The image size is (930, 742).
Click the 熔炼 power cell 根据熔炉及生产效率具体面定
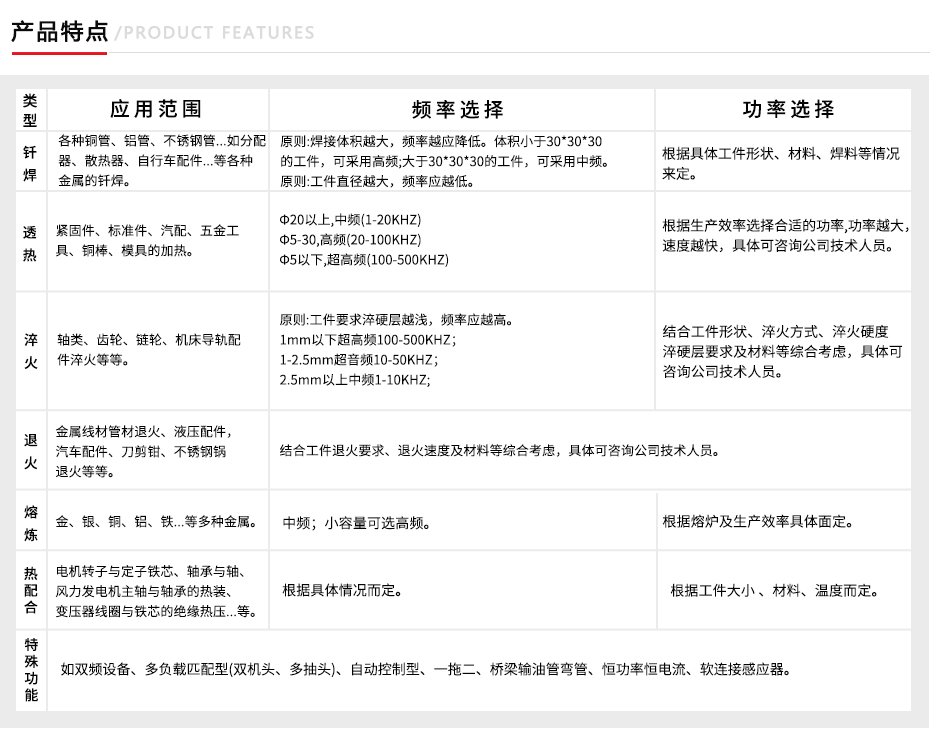click(758, 521)
